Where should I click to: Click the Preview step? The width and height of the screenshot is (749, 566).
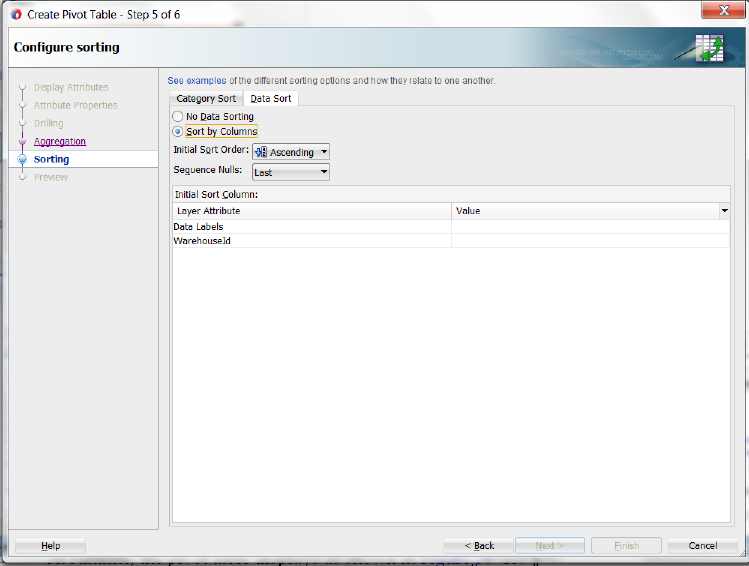coord(51,177)
